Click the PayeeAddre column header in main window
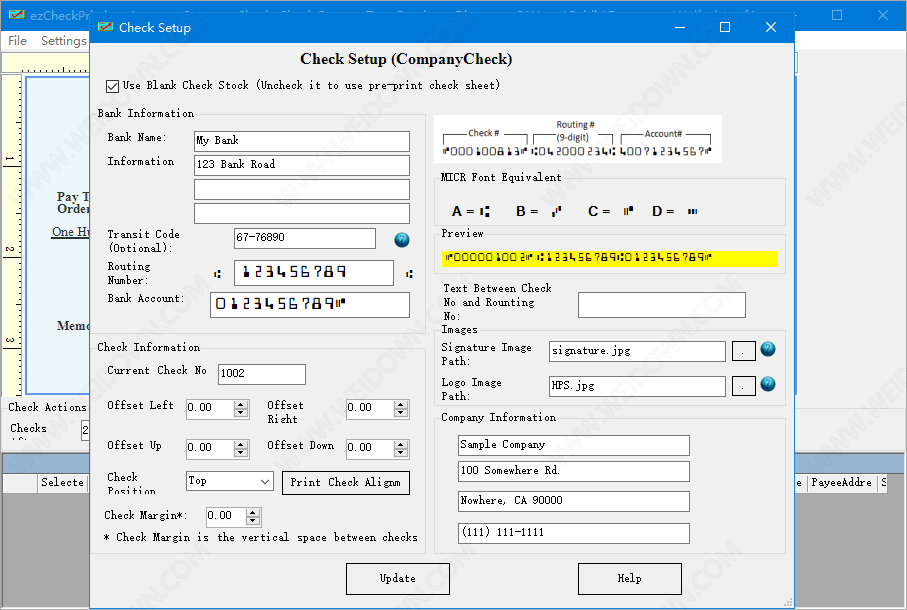907x610 pixels. (842, 483)
